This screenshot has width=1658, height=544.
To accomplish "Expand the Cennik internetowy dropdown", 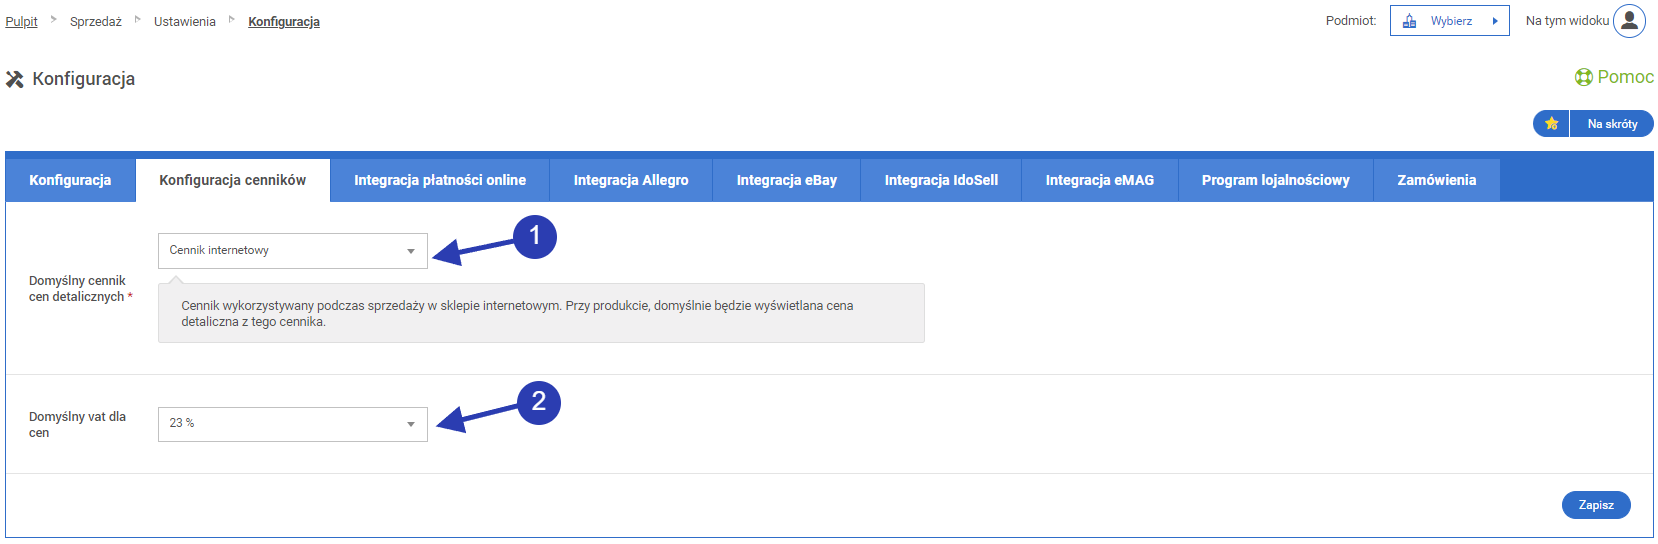I will click(x=410, y=251).
